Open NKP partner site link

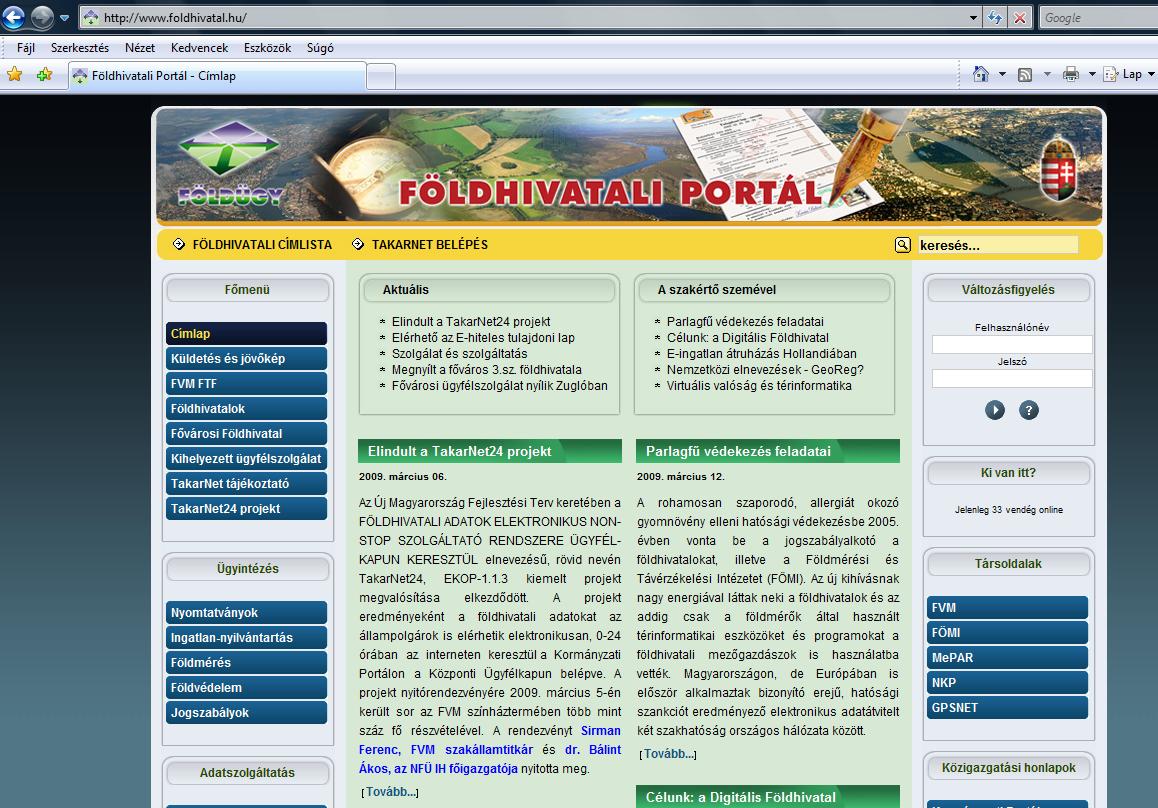tap(1007, 683)
